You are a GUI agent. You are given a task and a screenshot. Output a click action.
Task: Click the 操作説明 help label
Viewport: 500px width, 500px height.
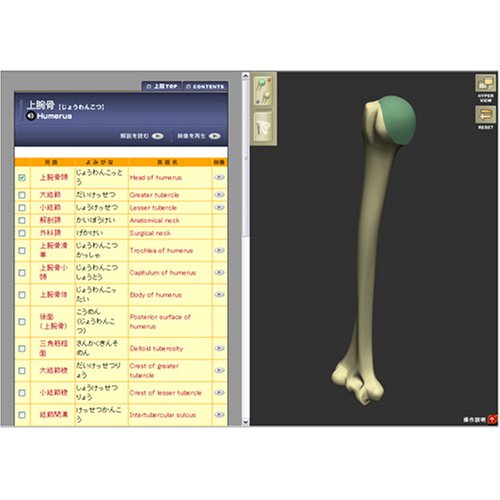(474, 420)
